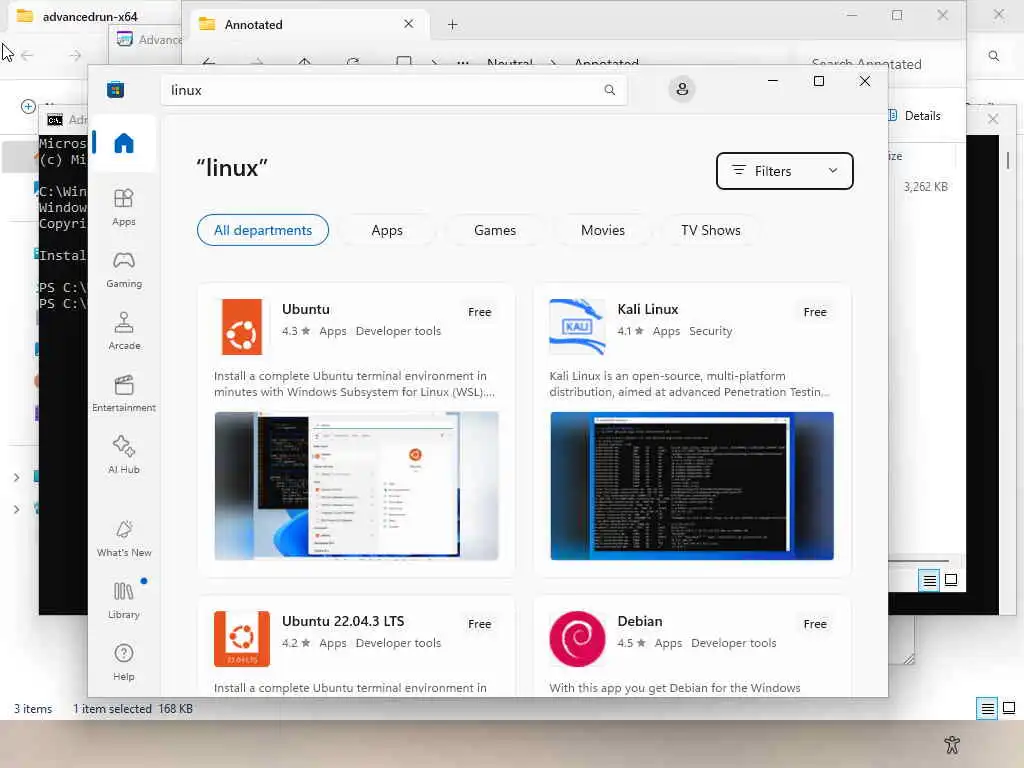Viewport: 1024px width, 768px height.
Task: Open the Home tab in Microsoft Store sidebar
Action: pos(123,143)
